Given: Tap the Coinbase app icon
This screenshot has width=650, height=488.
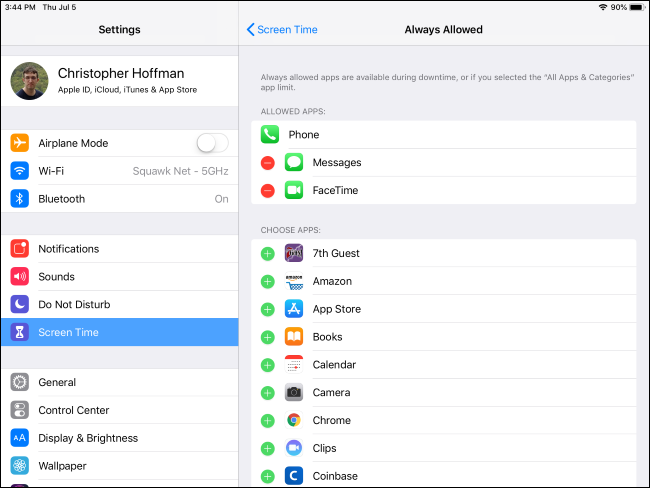Looking at the screenshot, I should pyautogui.click(x=294, y=476).
